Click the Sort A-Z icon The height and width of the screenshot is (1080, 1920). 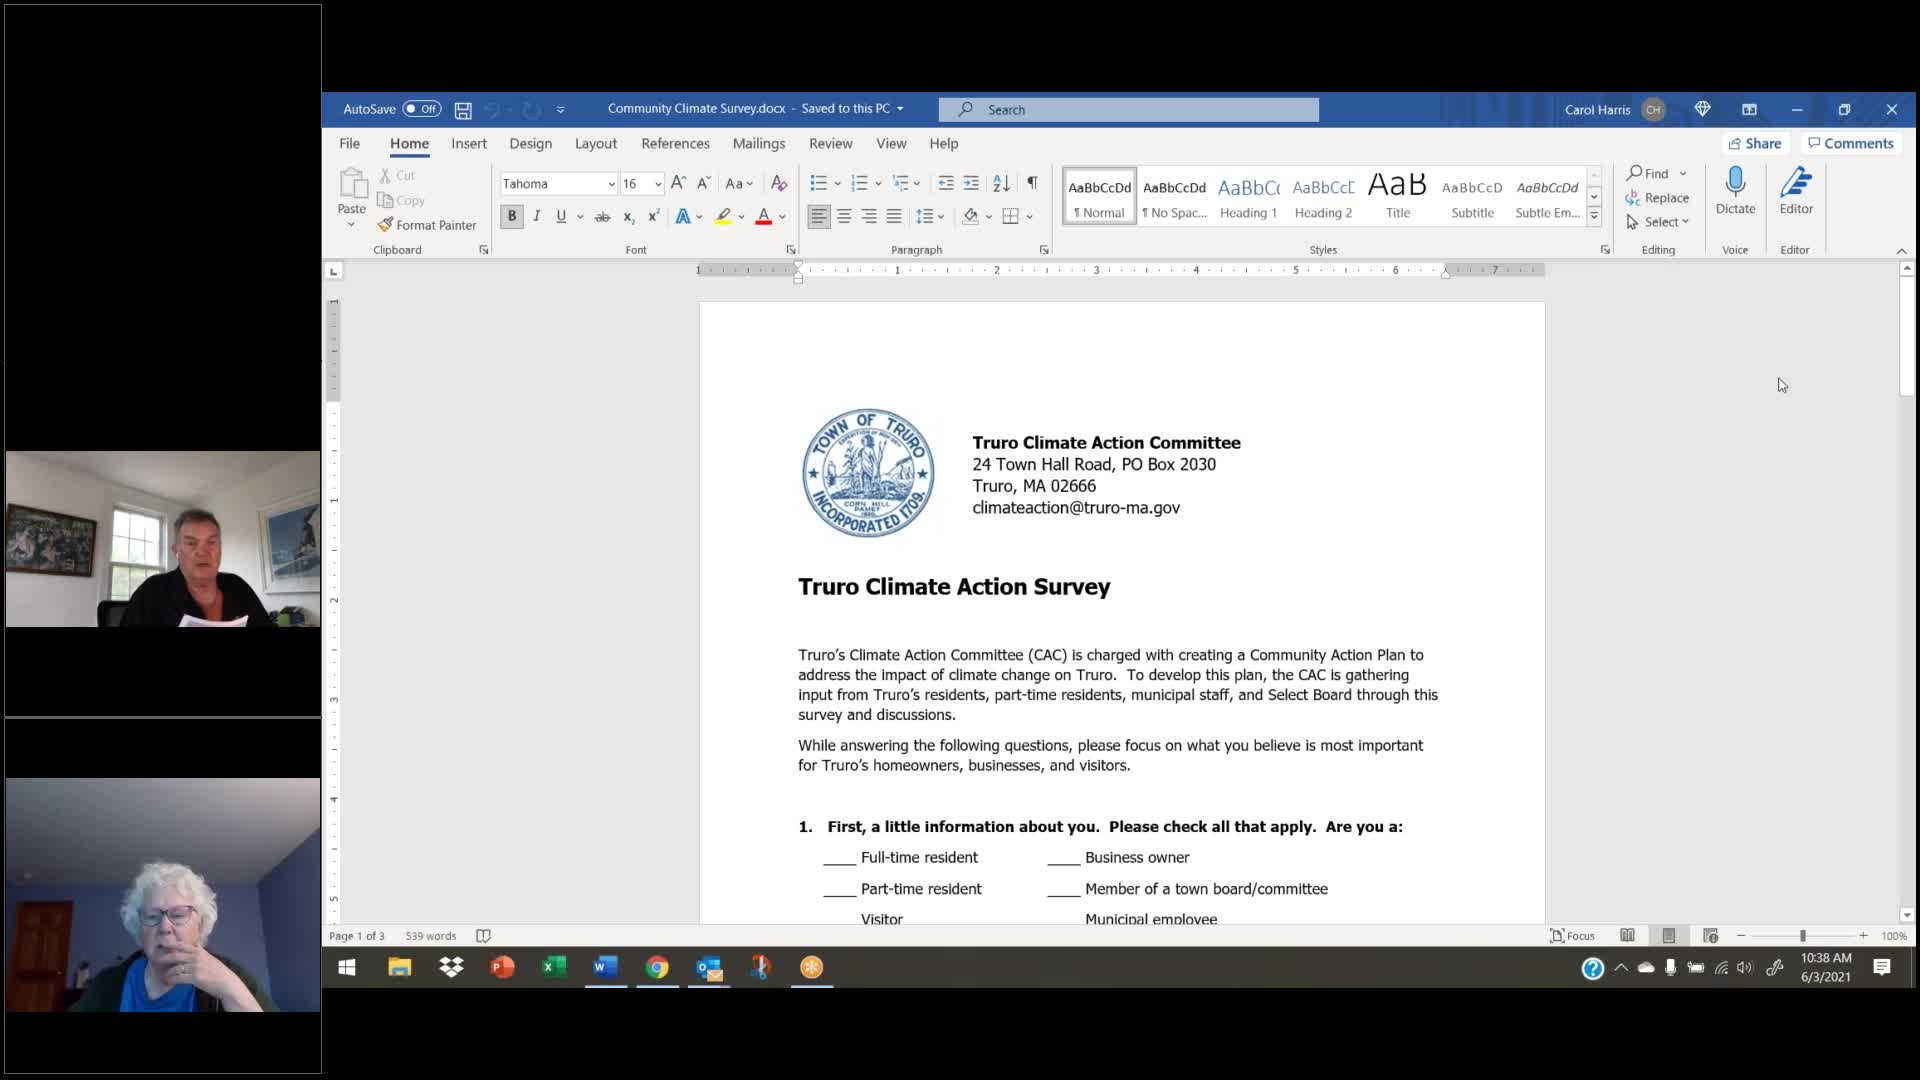pyautogui.click(x=1001, y=183)
